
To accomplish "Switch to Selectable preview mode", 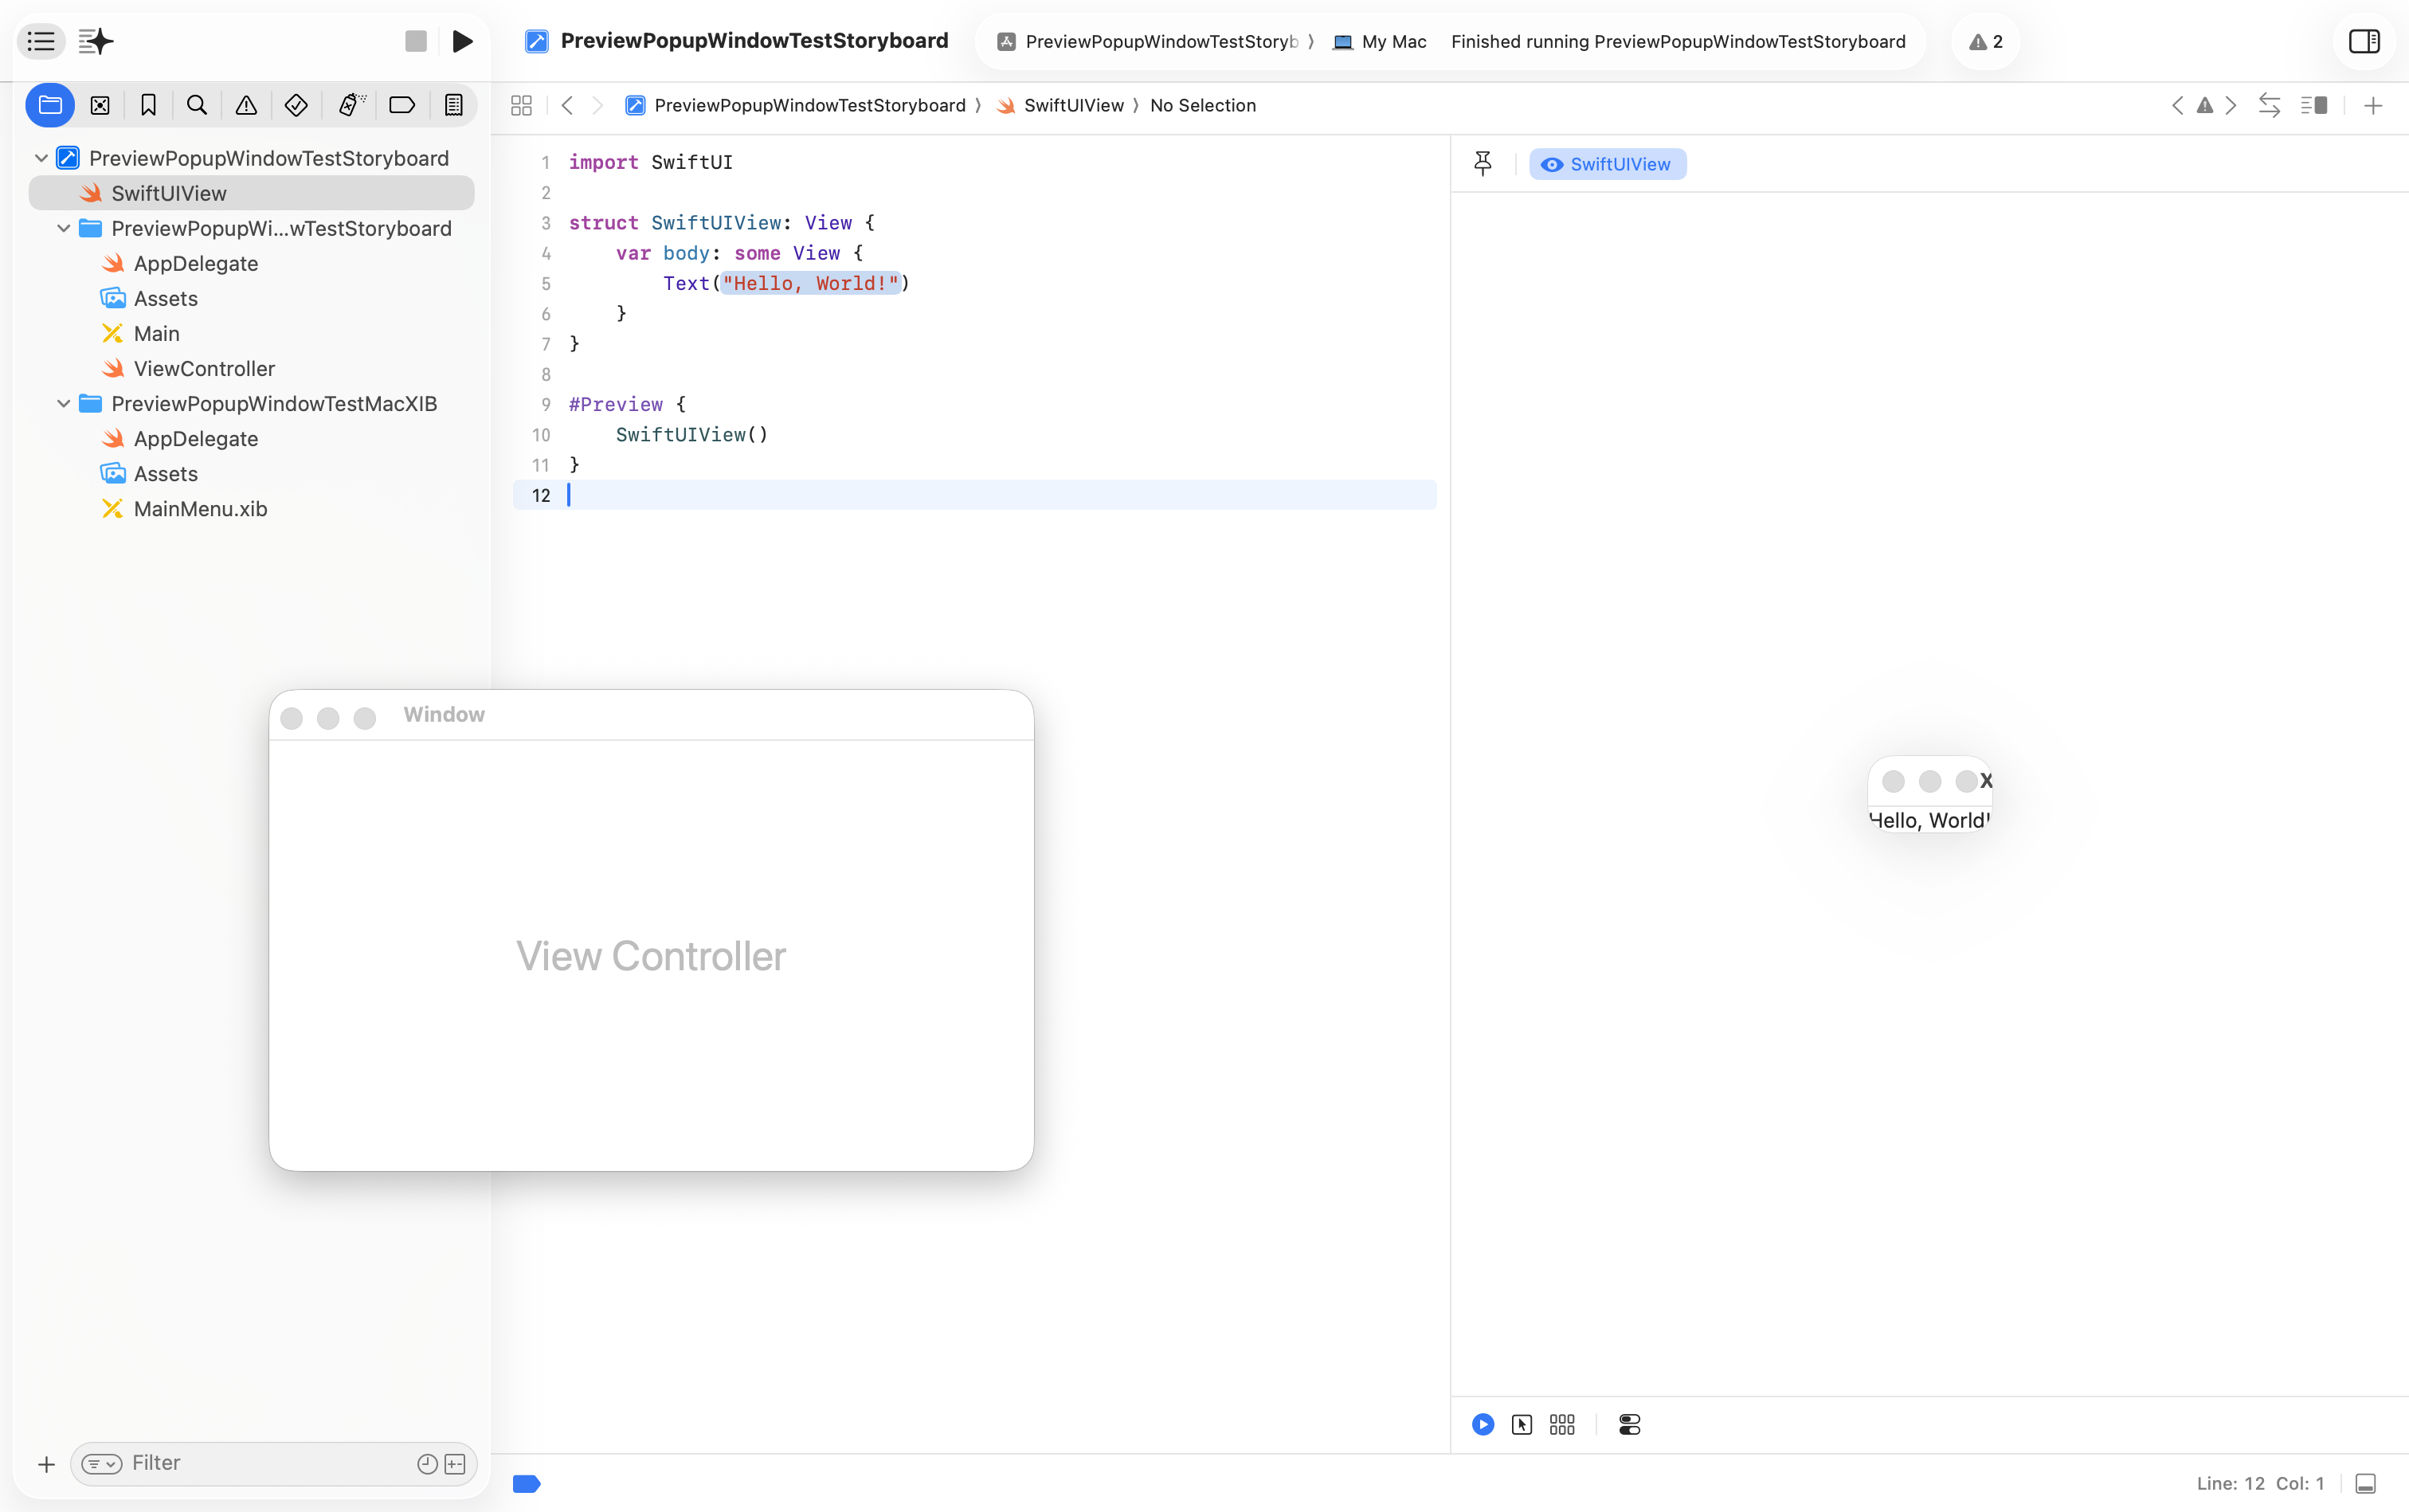I will [x=1522, y=1424].
